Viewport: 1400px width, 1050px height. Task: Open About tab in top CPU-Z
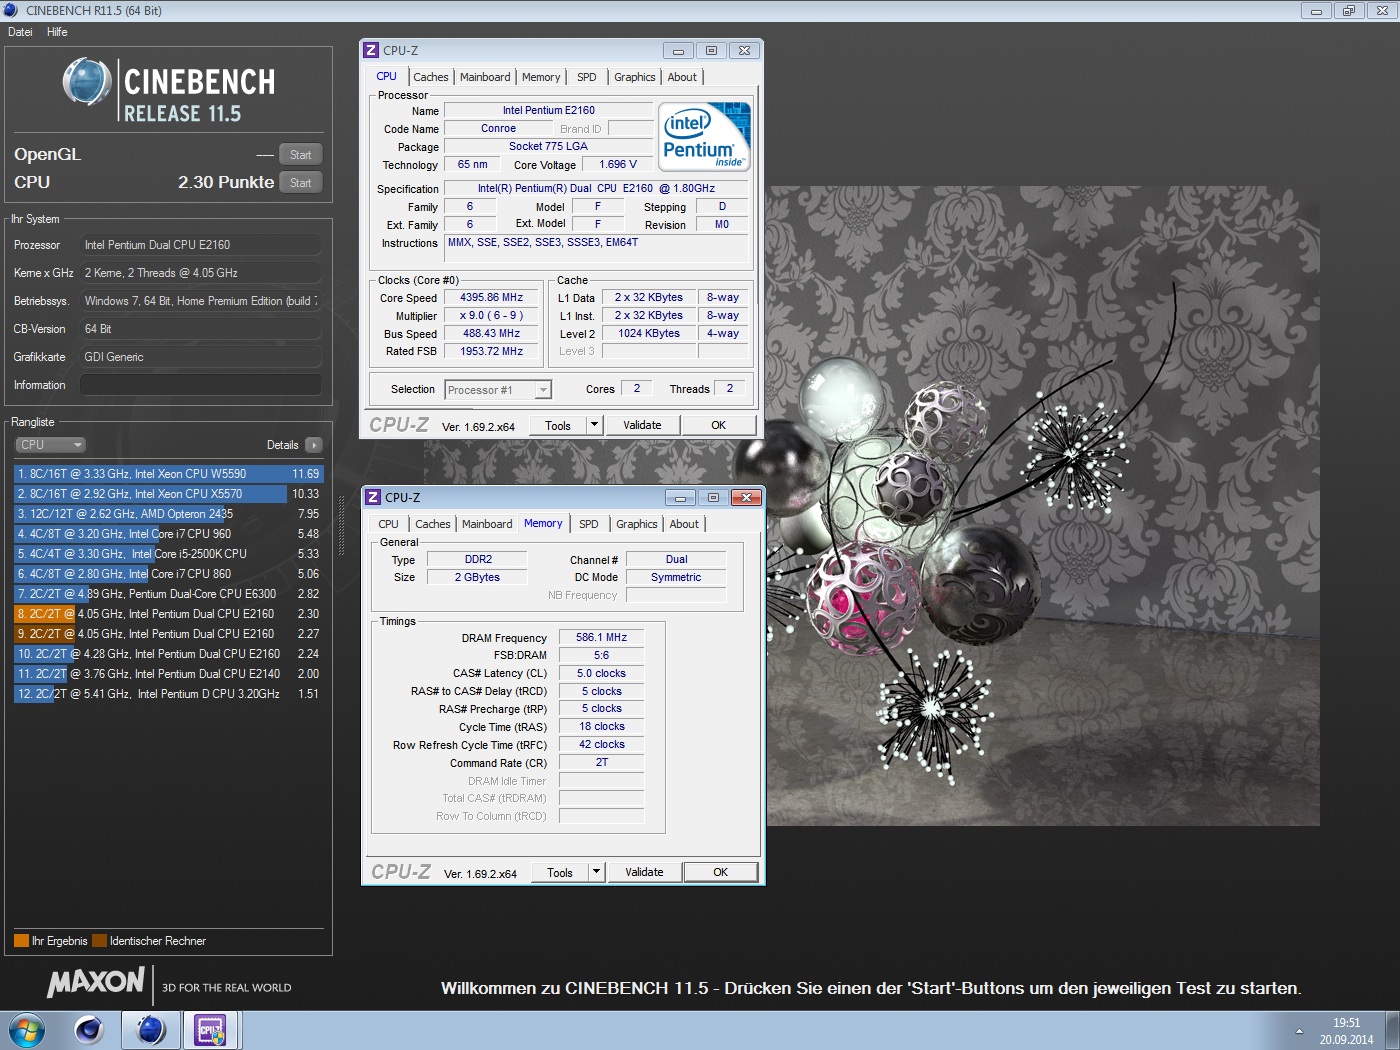click(x=682, y=77)
